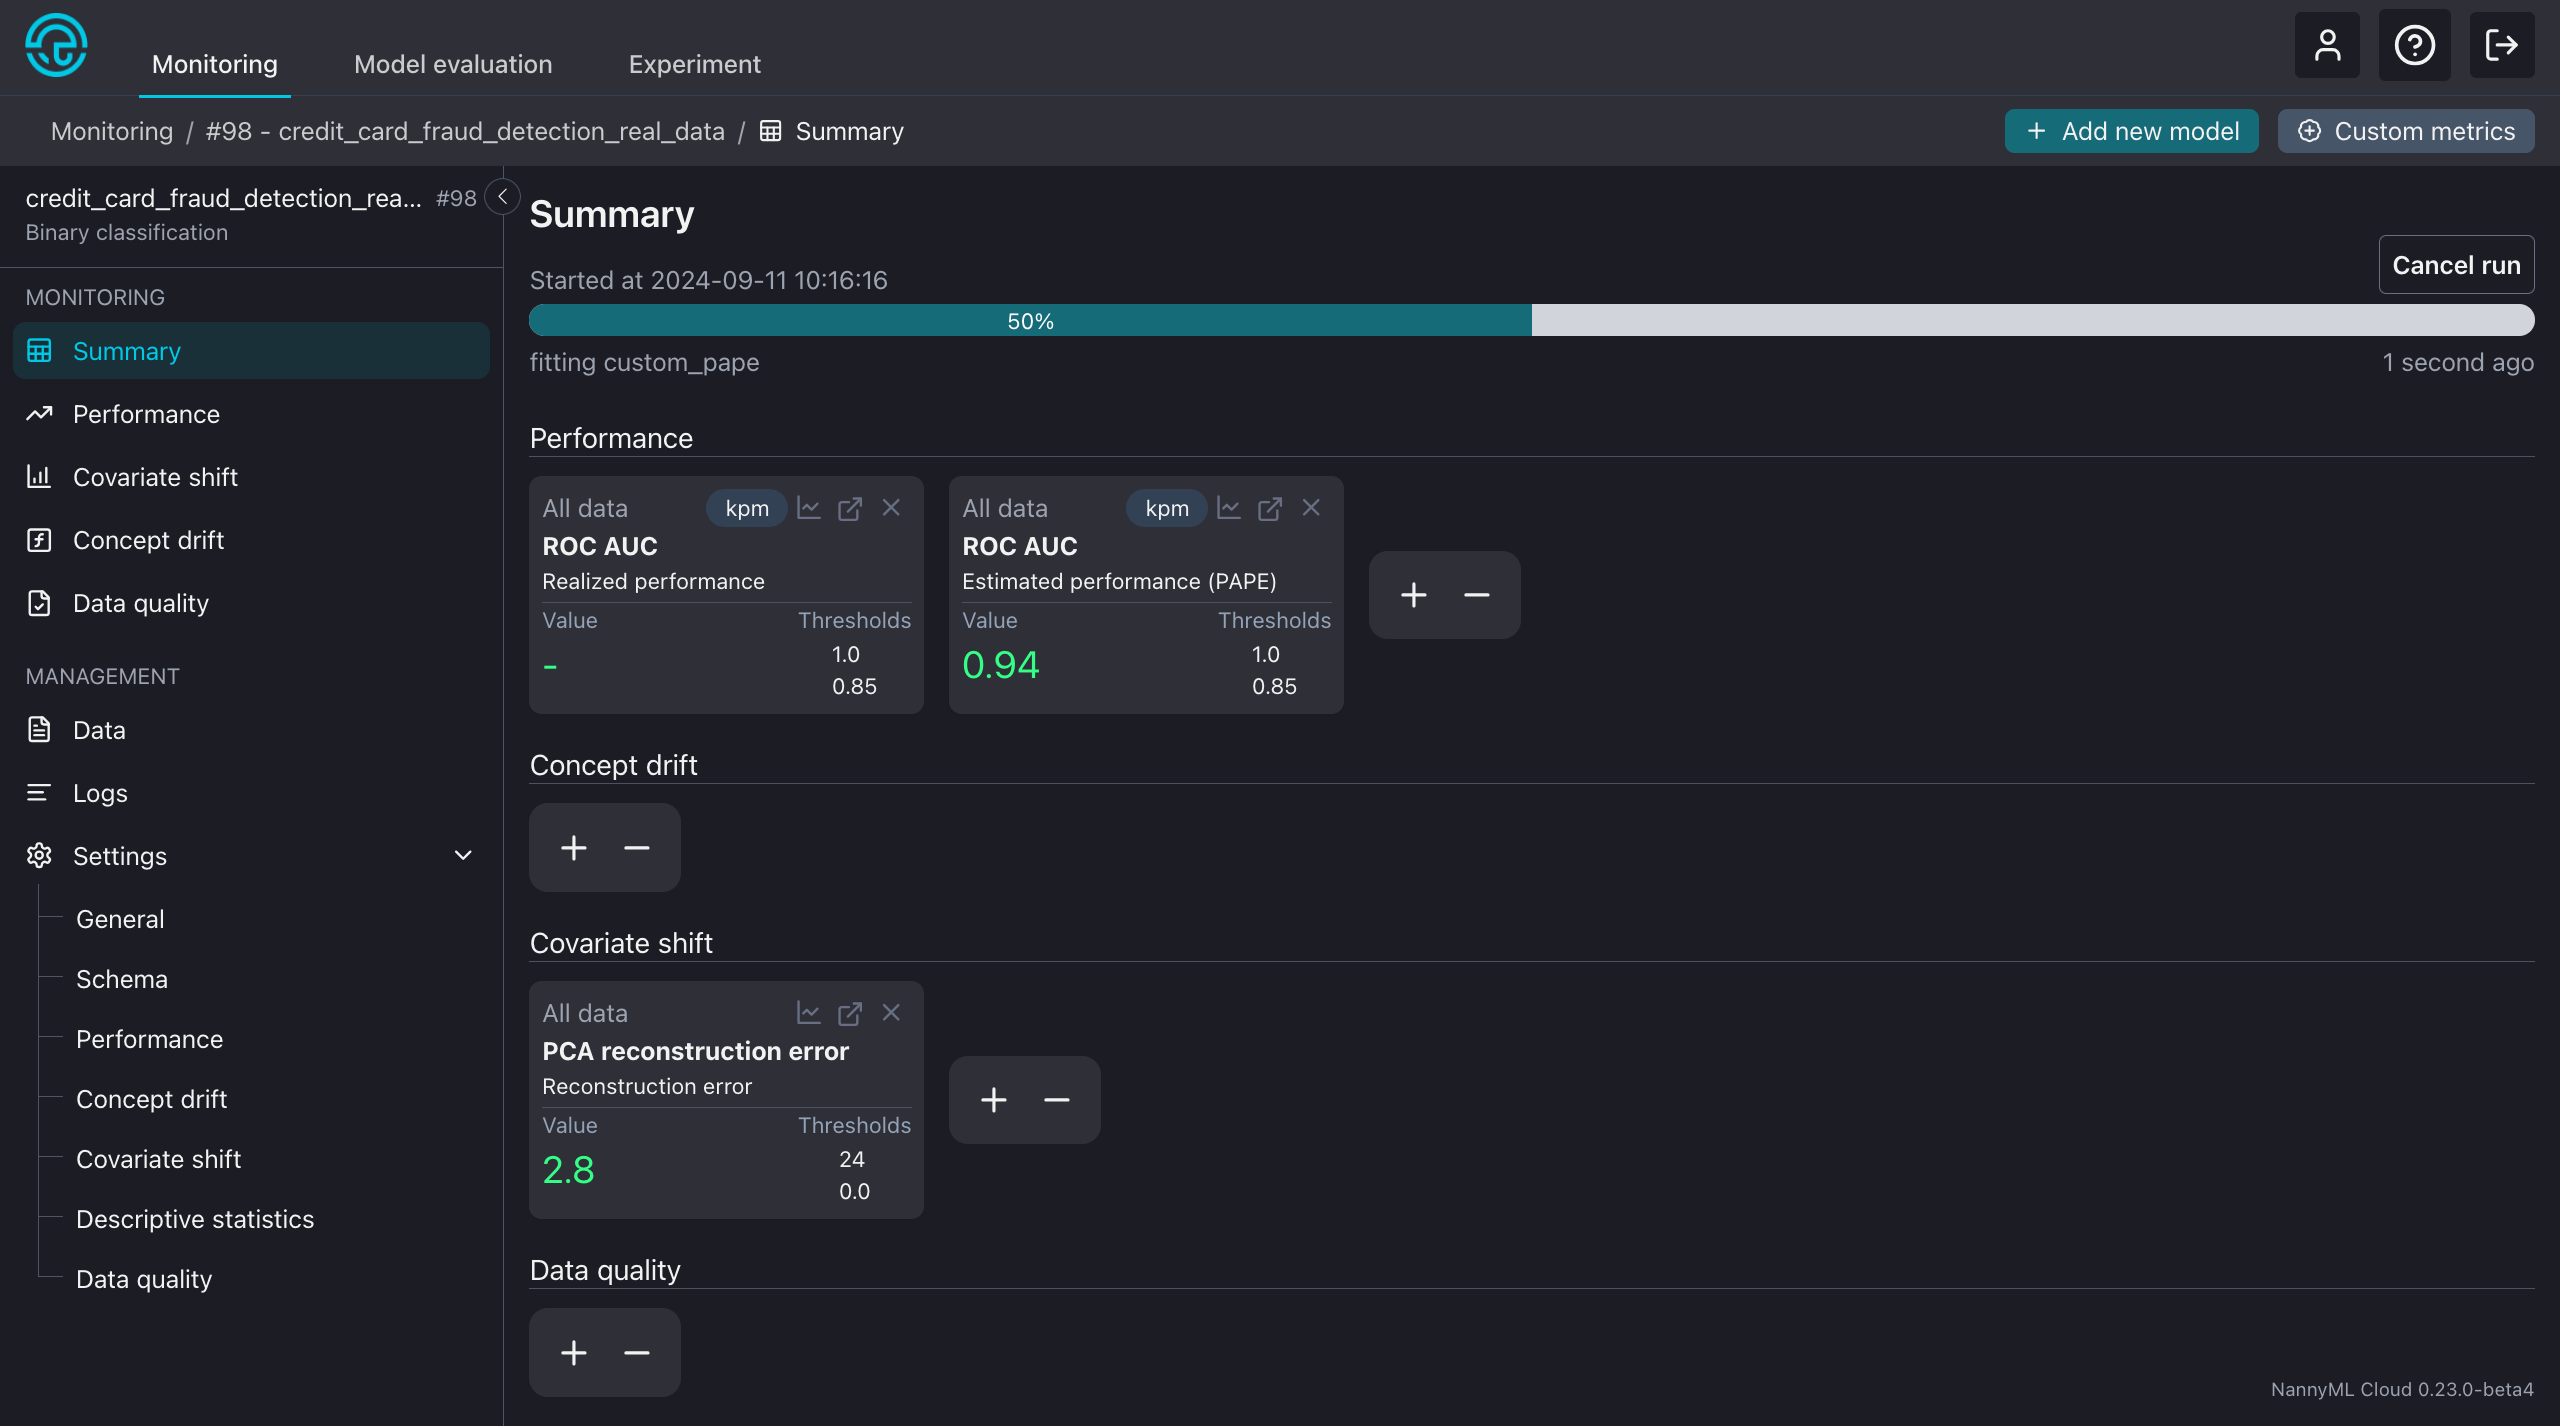
Task: Click the kpm tag on the Estimated performance card
Action: (1166, 508)
